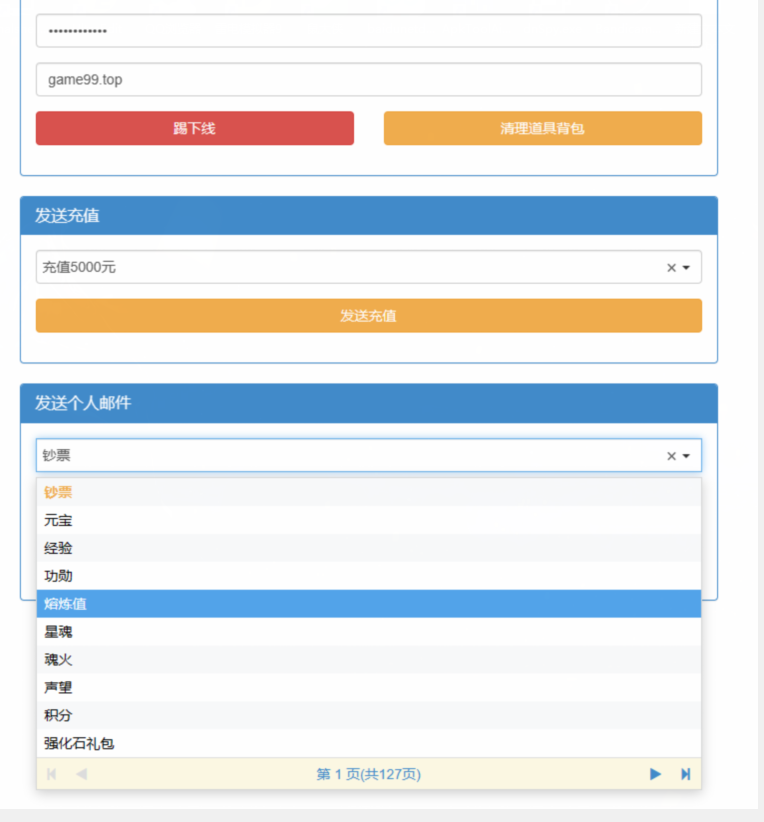Clear the 充值5000元 selection with the x
The width and height of the screenshot is (764, 822).
(671, 268)
